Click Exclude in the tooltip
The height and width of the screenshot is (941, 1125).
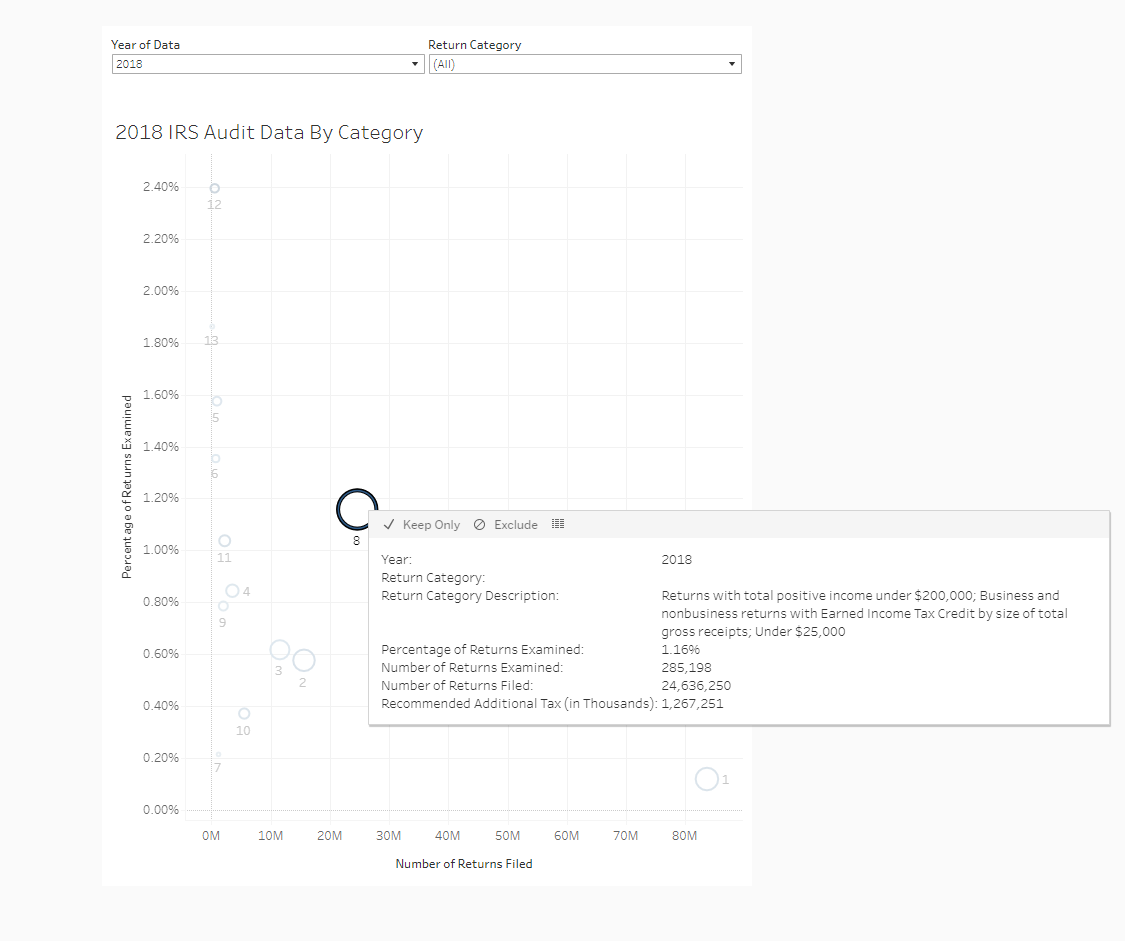coord(506,524)
